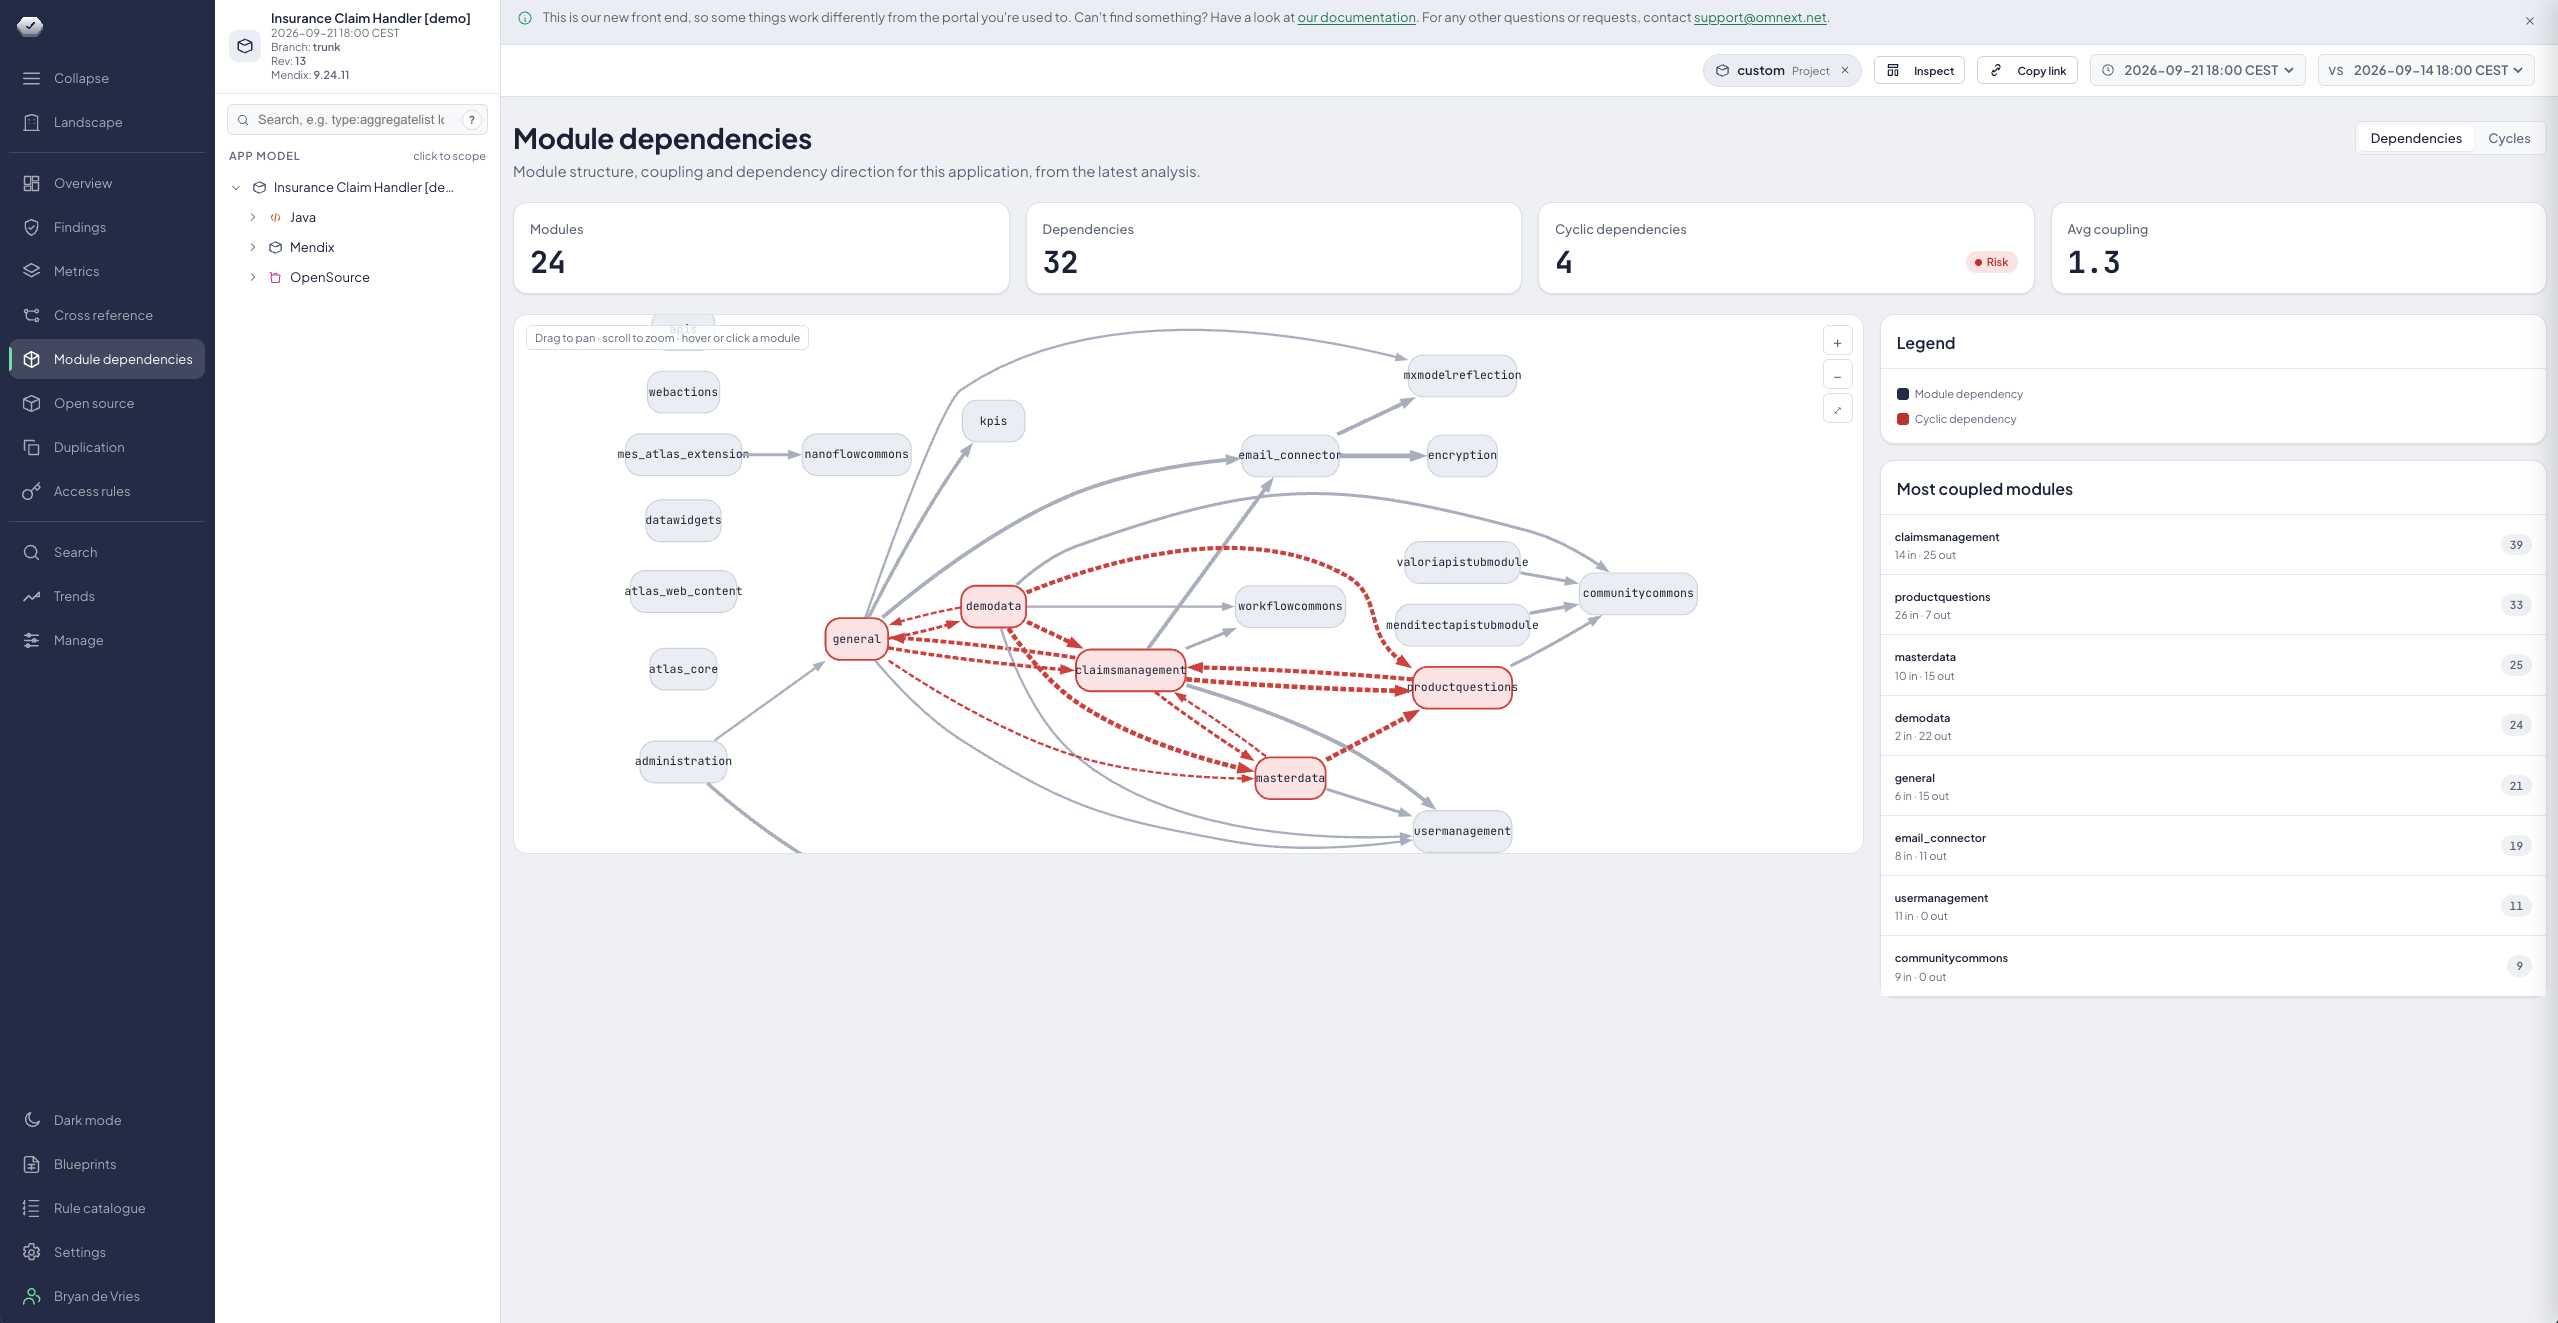The width and height of the screenshot is (2558, 1323).
Task: Toggle Dark mode
Action: pyautogui.click(x=107, y=1120)
